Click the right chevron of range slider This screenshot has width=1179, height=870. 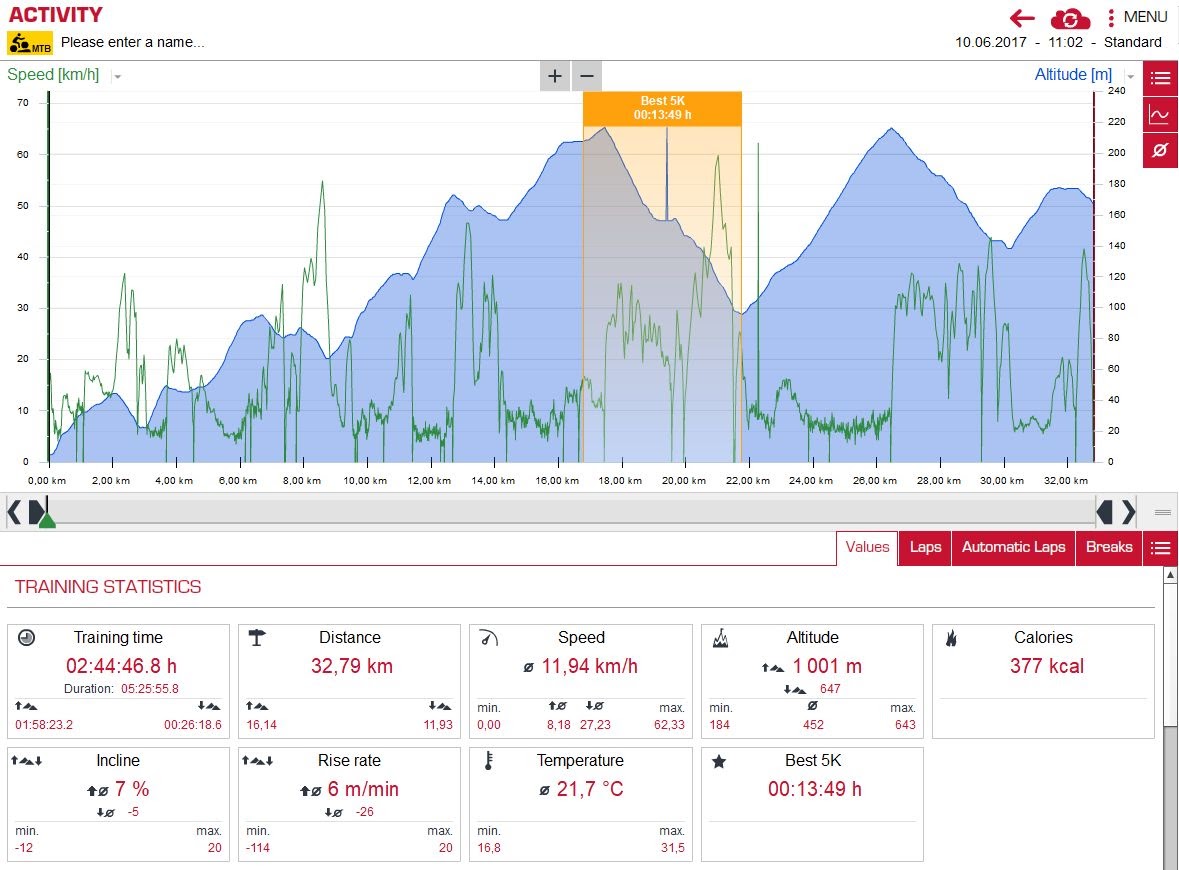click(x=1129, y=512)
